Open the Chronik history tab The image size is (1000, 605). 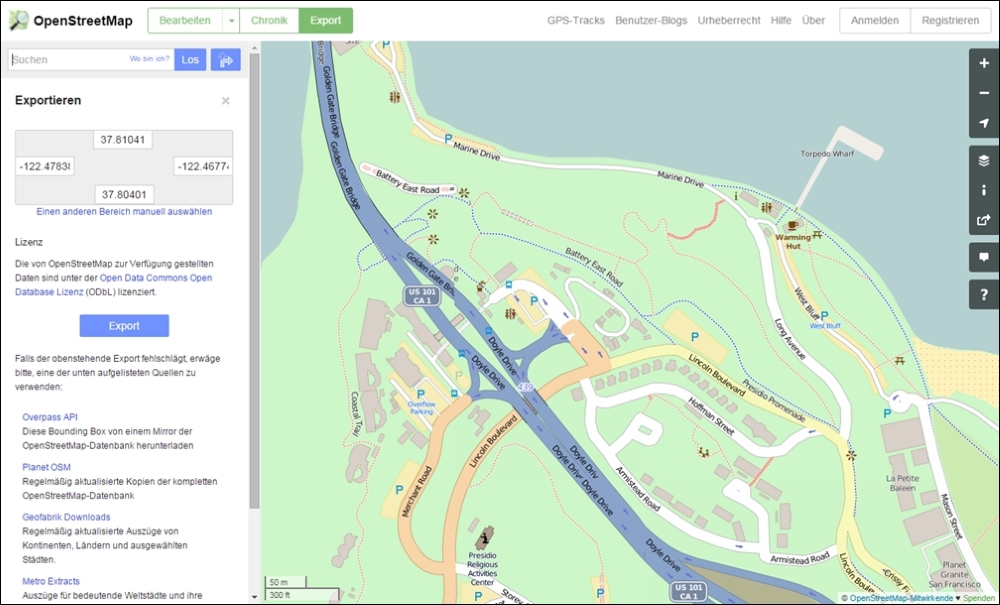click(x=269, y=20)
